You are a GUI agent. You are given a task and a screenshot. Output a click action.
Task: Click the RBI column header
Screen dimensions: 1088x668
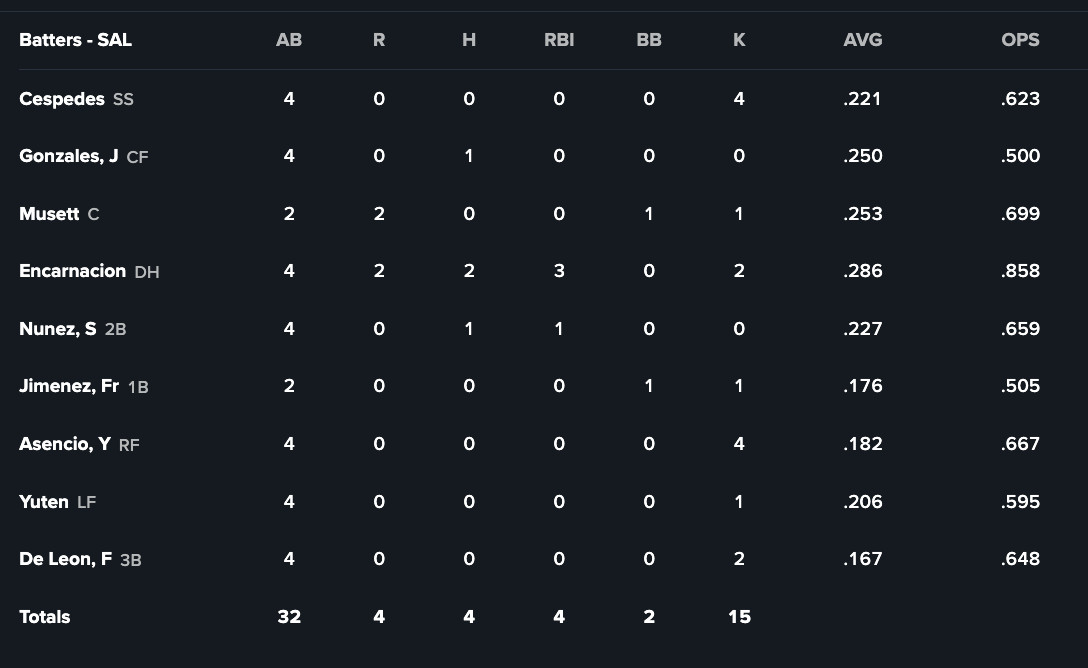pos(559,40)
